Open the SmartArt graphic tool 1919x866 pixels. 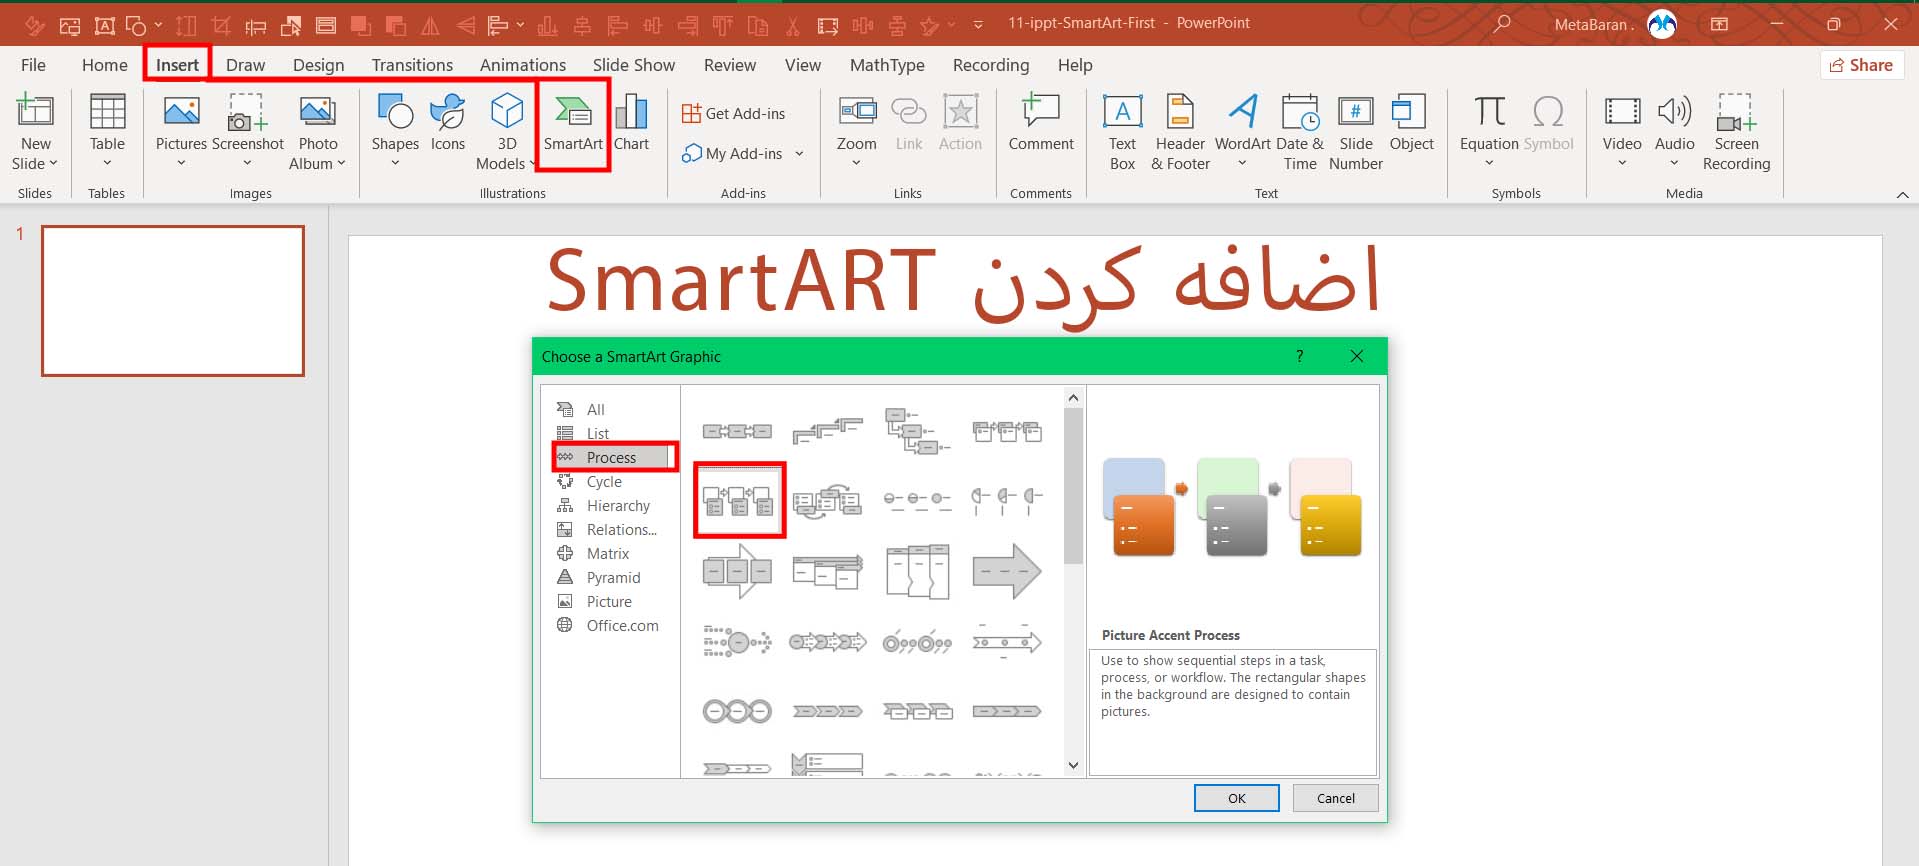click(573, 124)
